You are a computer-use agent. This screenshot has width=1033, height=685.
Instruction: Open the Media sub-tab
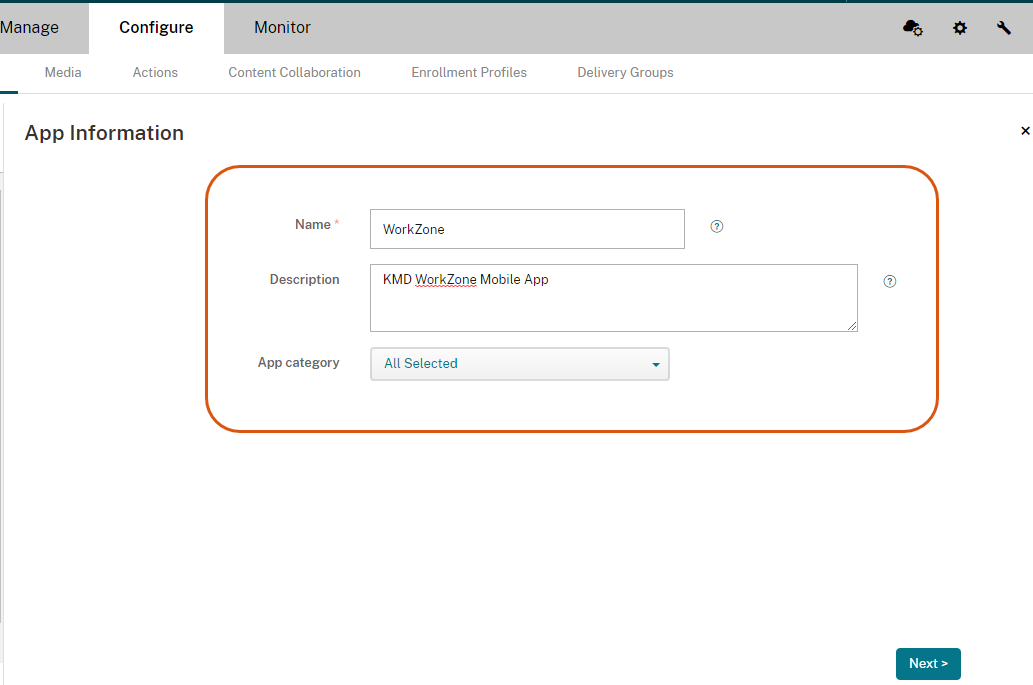click(x=63, y=72)
